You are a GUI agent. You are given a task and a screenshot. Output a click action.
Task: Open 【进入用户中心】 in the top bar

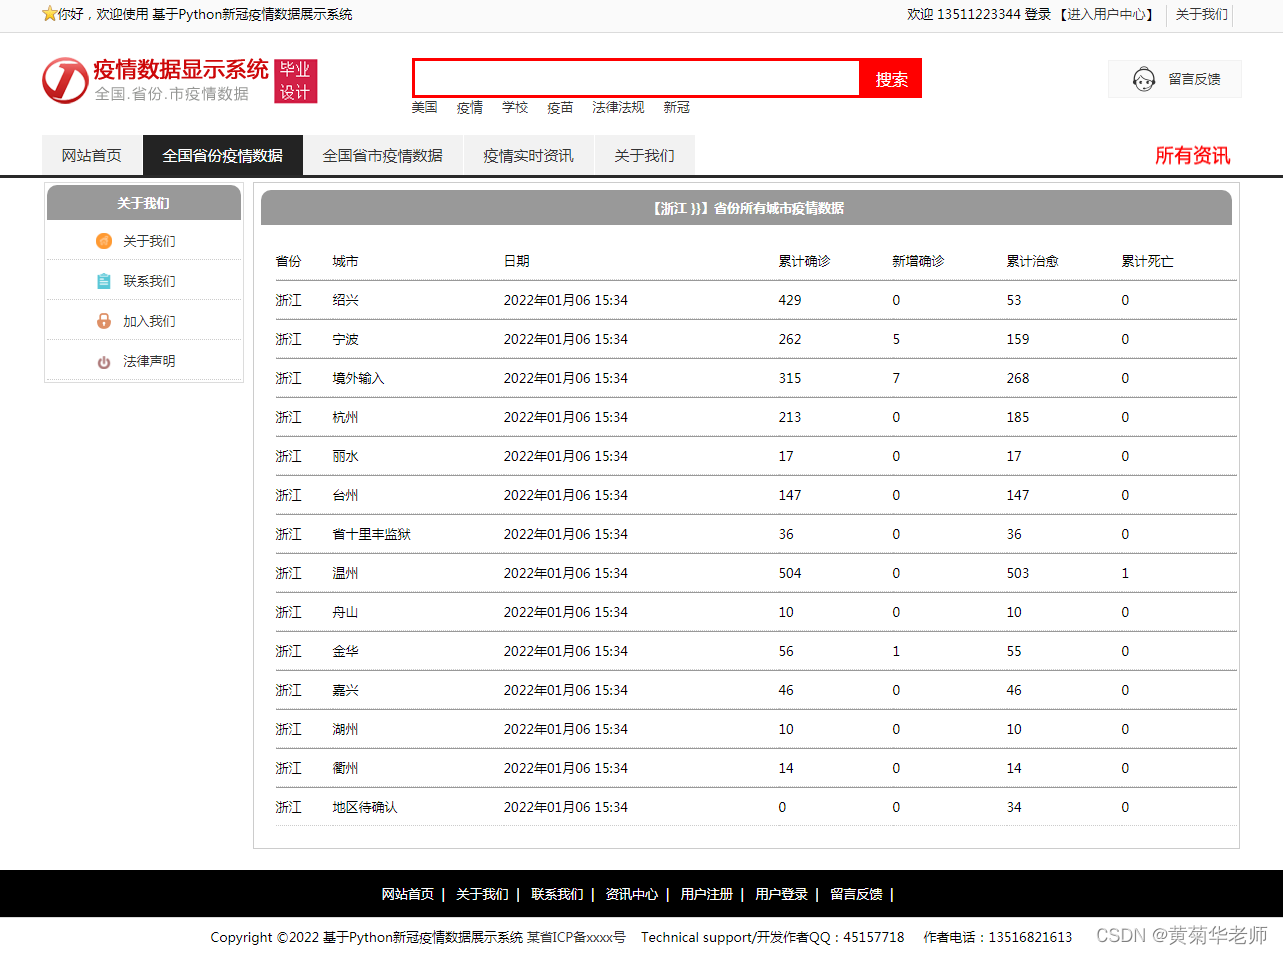[1107, 14]
